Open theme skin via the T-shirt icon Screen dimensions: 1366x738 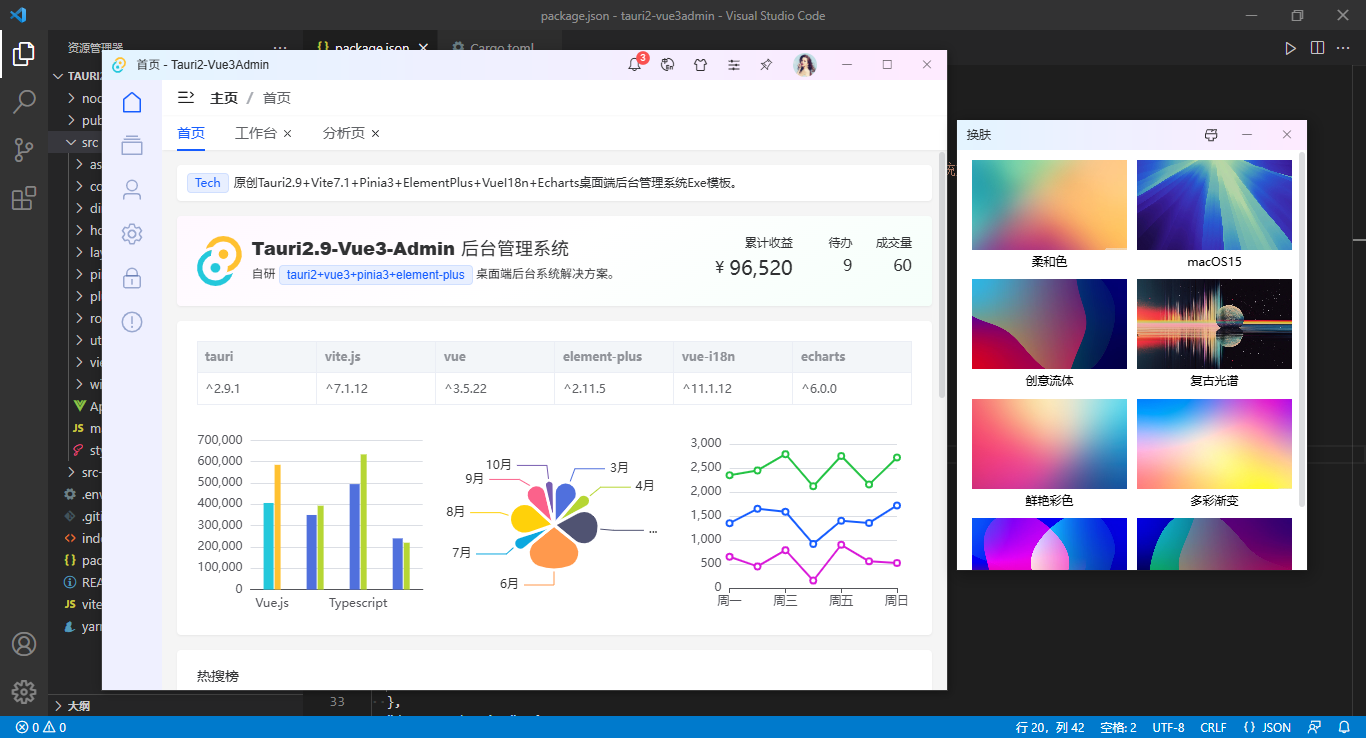[700, 63]
